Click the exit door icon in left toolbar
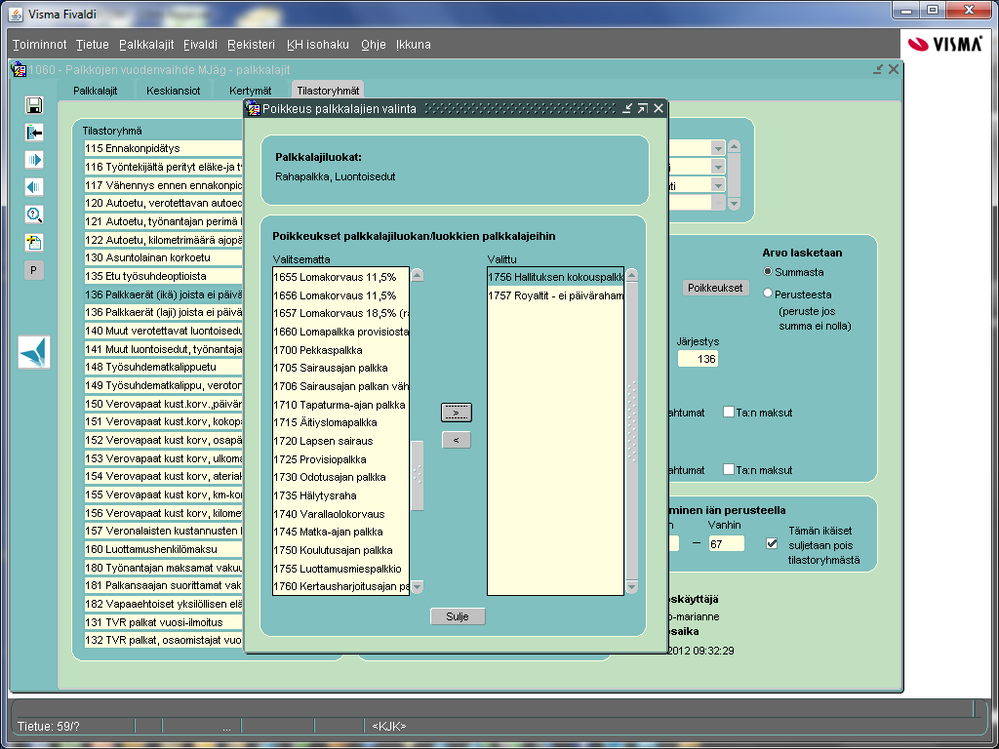Viewport: 999px width, 749px height. pos(34,132)
